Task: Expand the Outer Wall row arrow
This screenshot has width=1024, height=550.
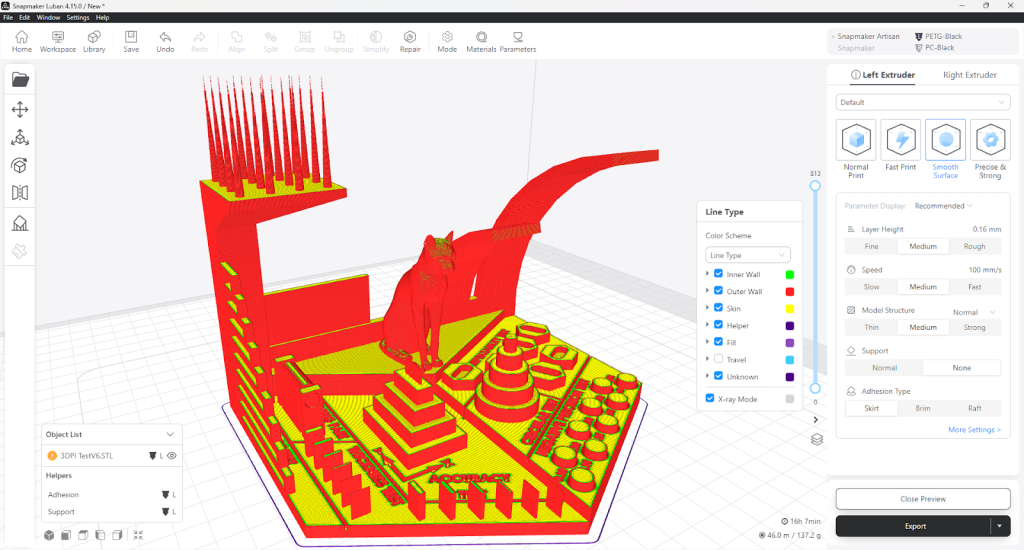Action: coord(707,291)
